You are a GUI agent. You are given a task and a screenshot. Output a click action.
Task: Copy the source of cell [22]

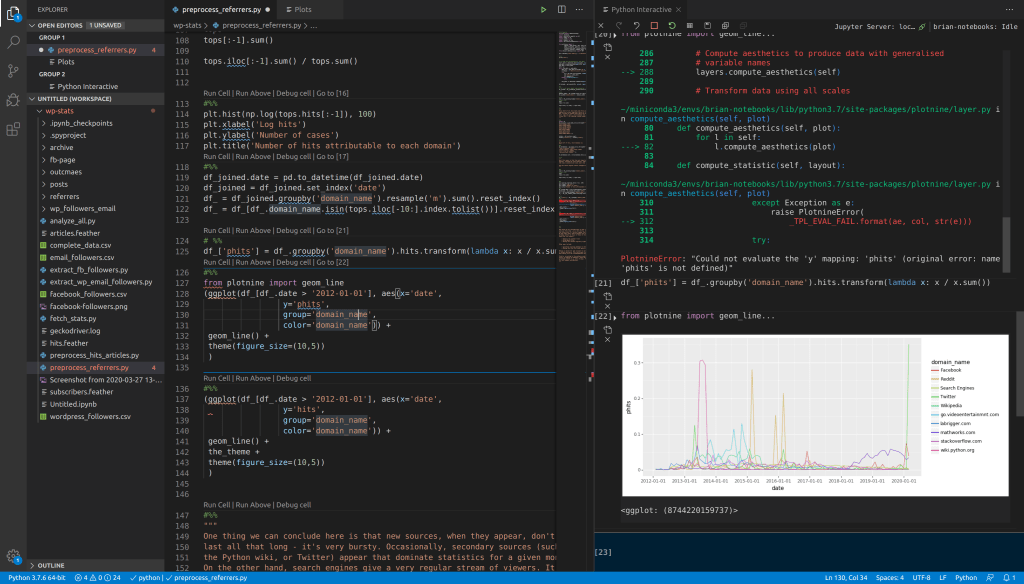607,330
